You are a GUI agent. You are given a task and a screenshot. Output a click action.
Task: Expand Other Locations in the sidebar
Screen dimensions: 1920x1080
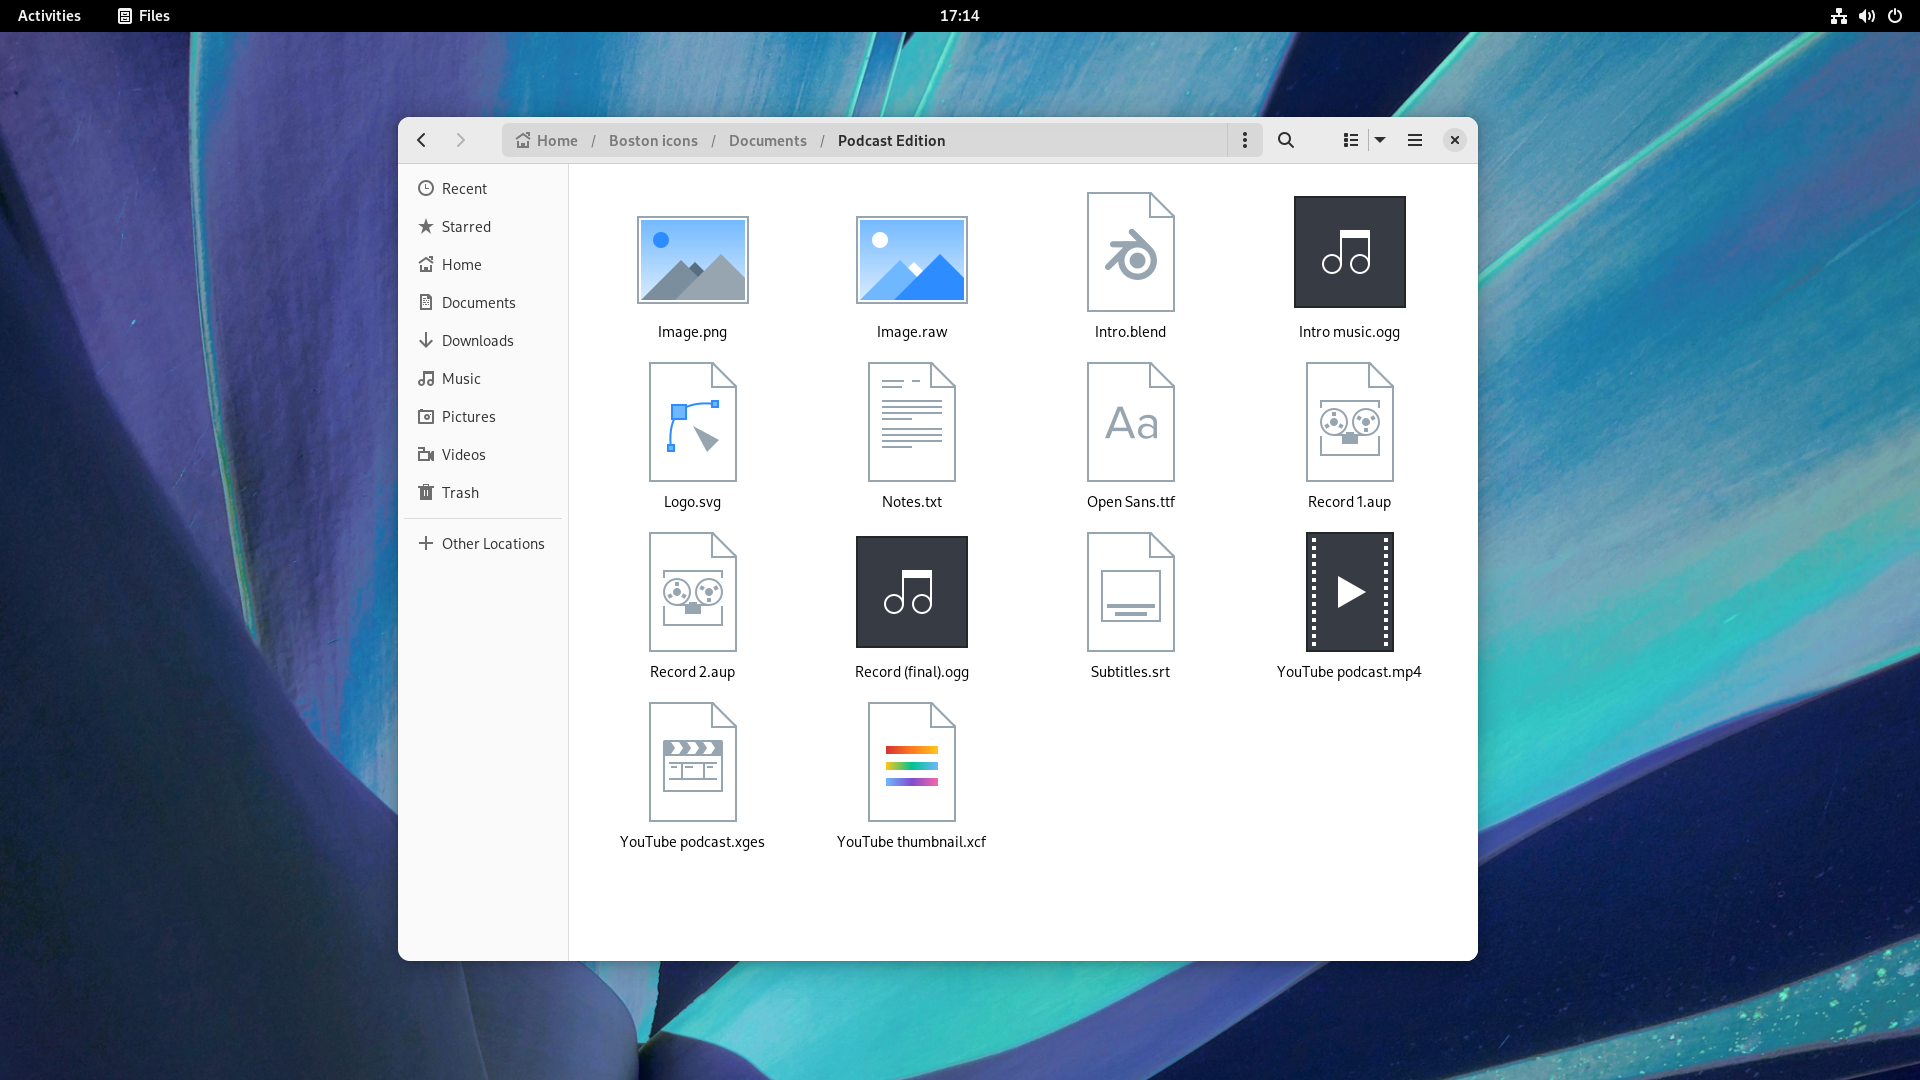(x=492, y=544)
